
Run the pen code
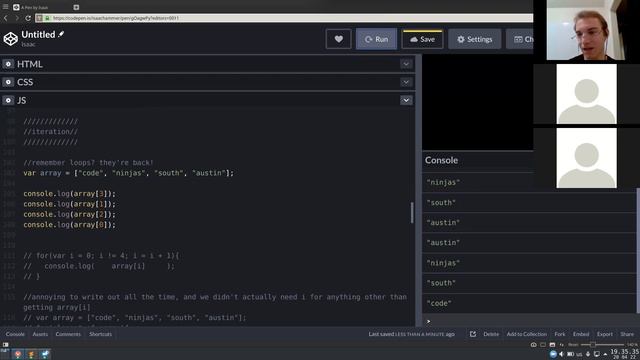coord(376,39)
